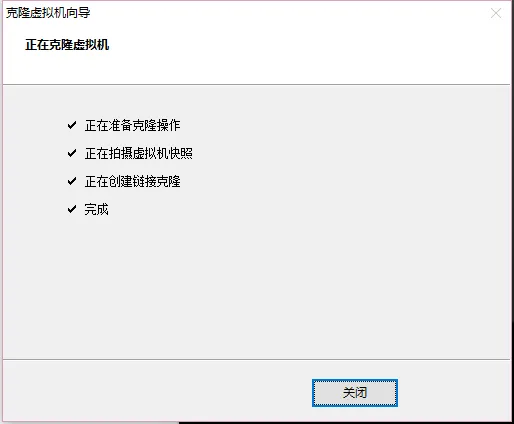Select the 正在拍摄虚拟机快照 step text
The height and width of the screenshot is (424, 514).
138,153
